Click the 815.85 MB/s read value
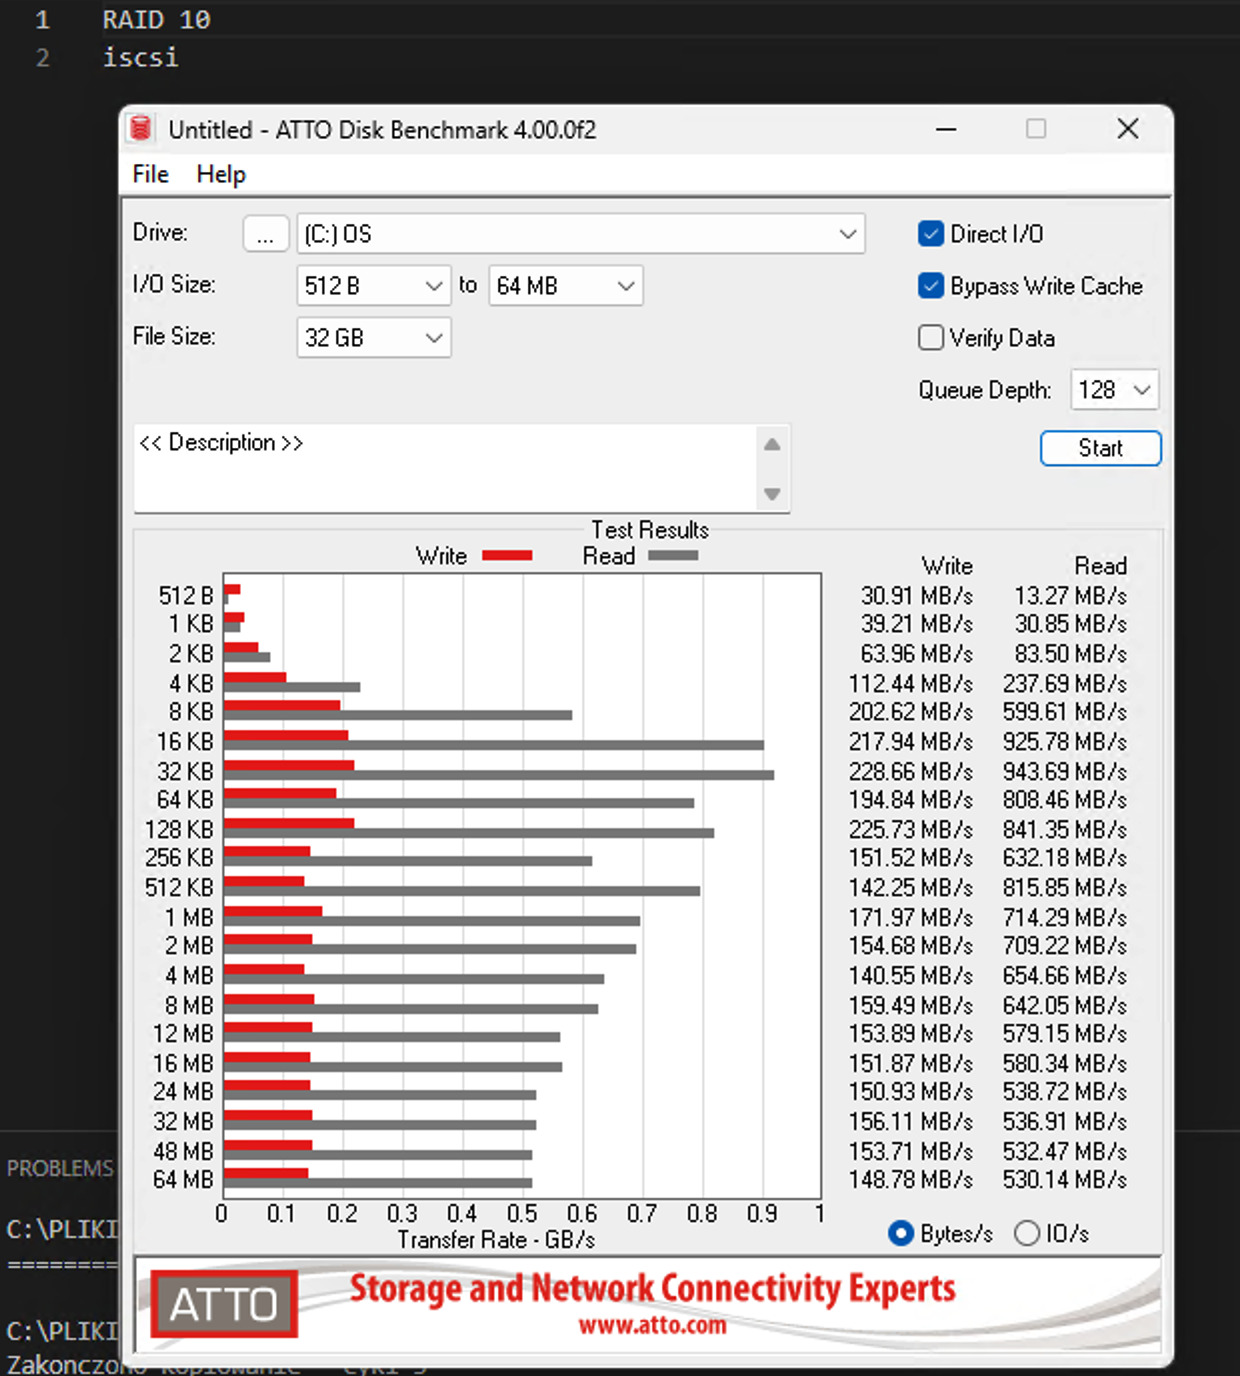This screenshot has height=1376, width=1240. (x=1065, y=888)
